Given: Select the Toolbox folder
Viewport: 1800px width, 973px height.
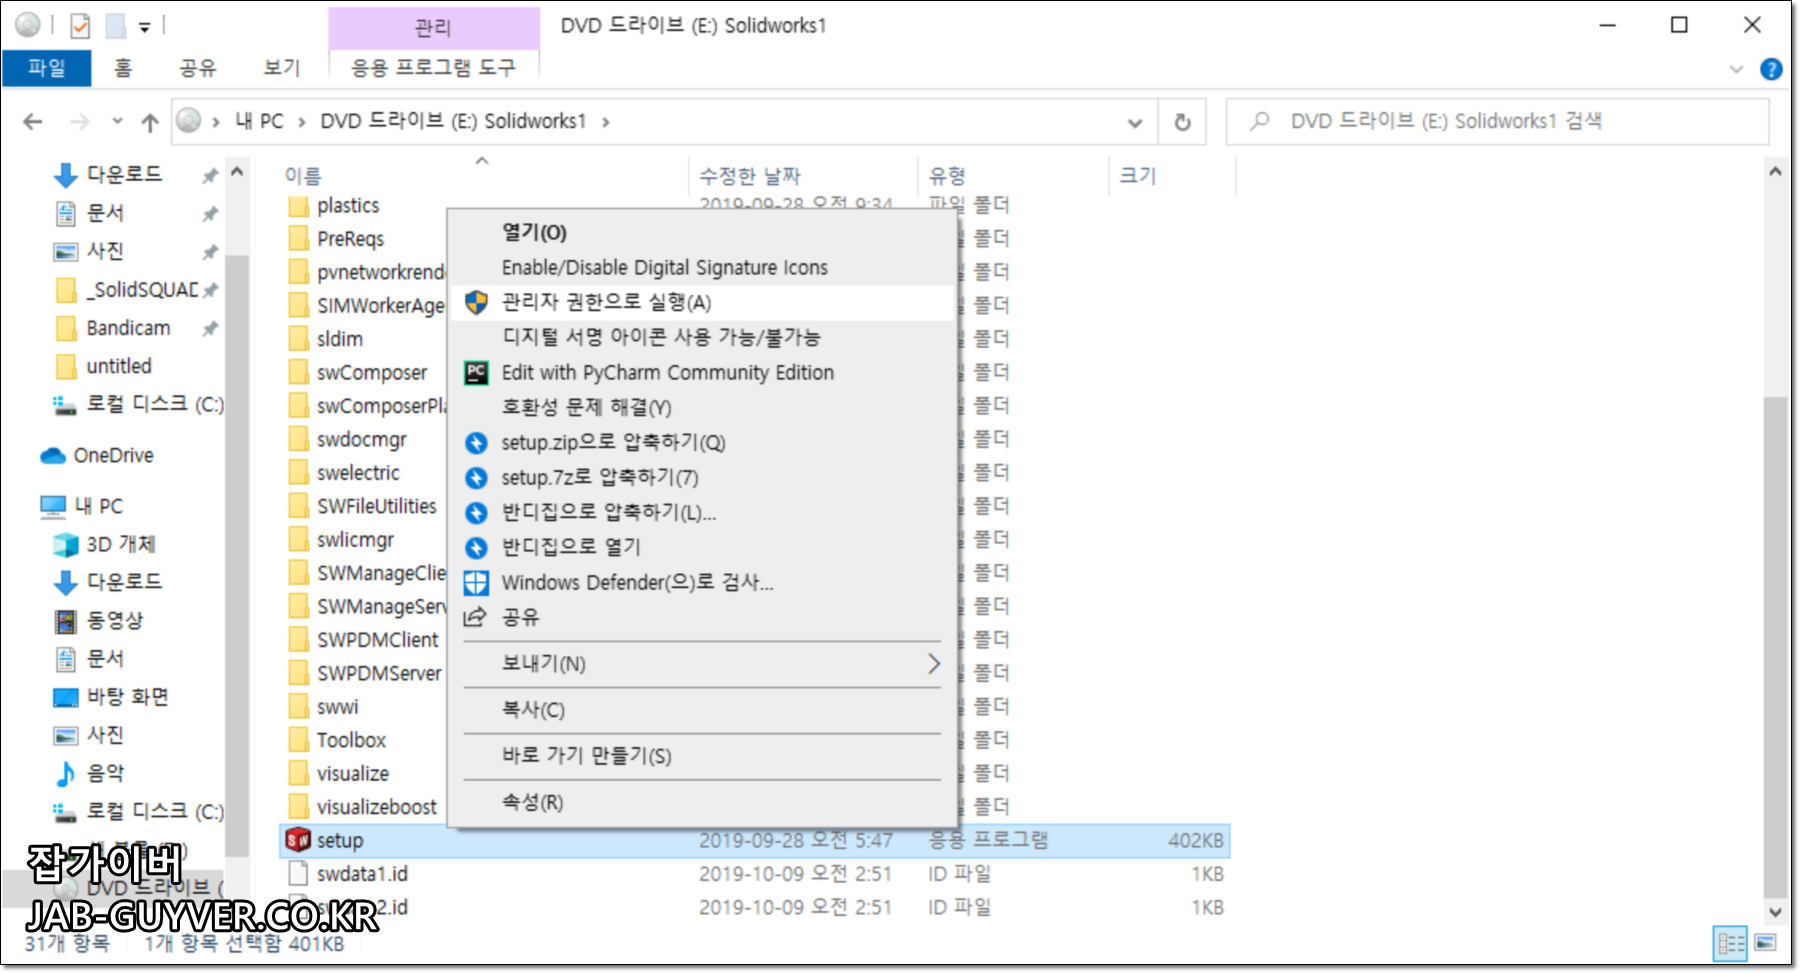Looking at the screenshot, I should (x=351, y=740).
